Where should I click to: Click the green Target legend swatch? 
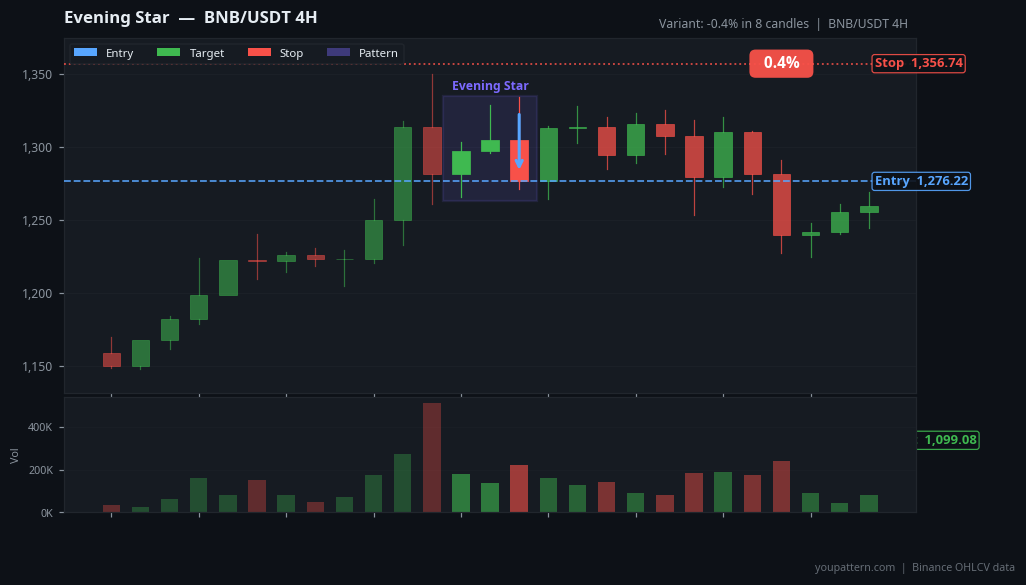pyautogui.click(x=168, y=52)
